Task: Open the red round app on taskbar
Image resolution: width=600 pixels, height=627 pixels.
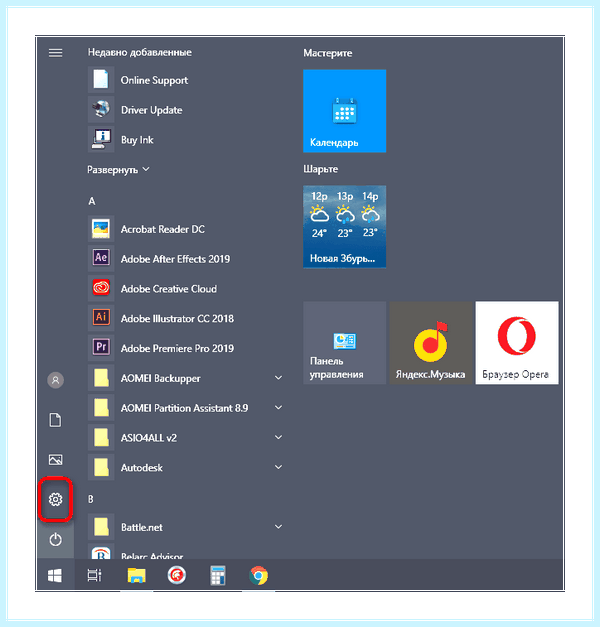Action: tap(177, 576)
